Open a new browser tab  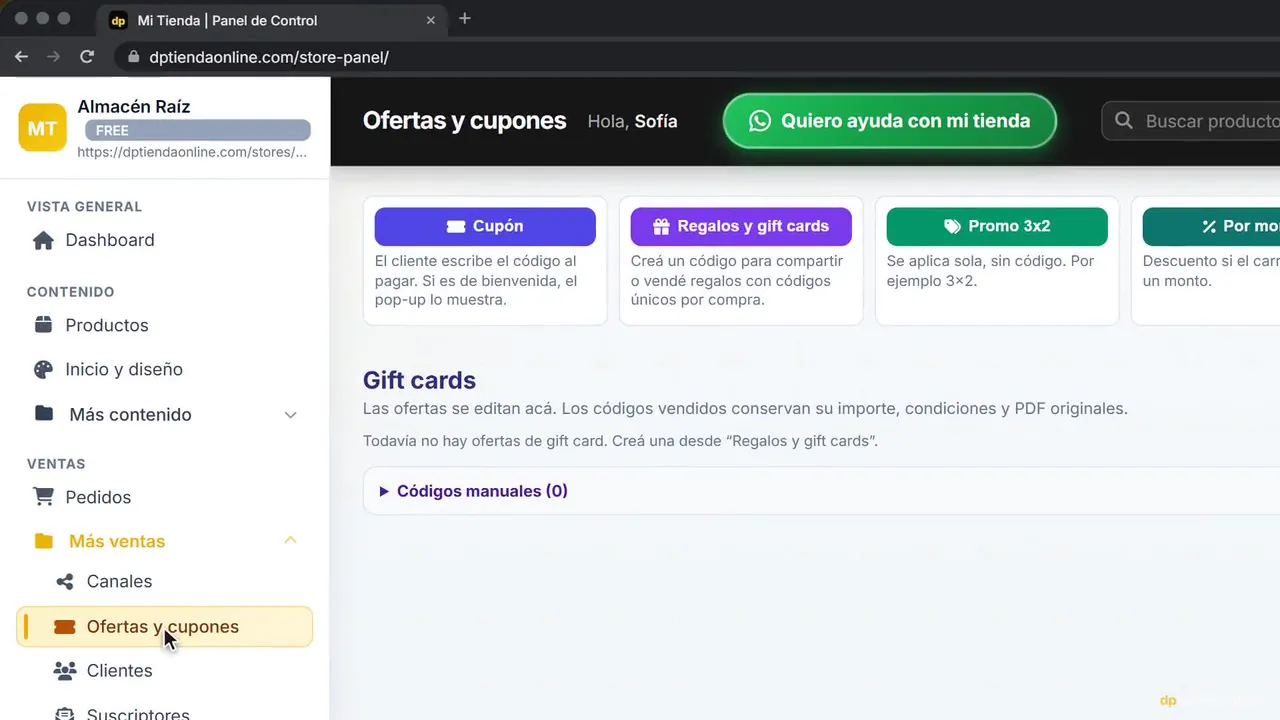click(x=464, y=19)
